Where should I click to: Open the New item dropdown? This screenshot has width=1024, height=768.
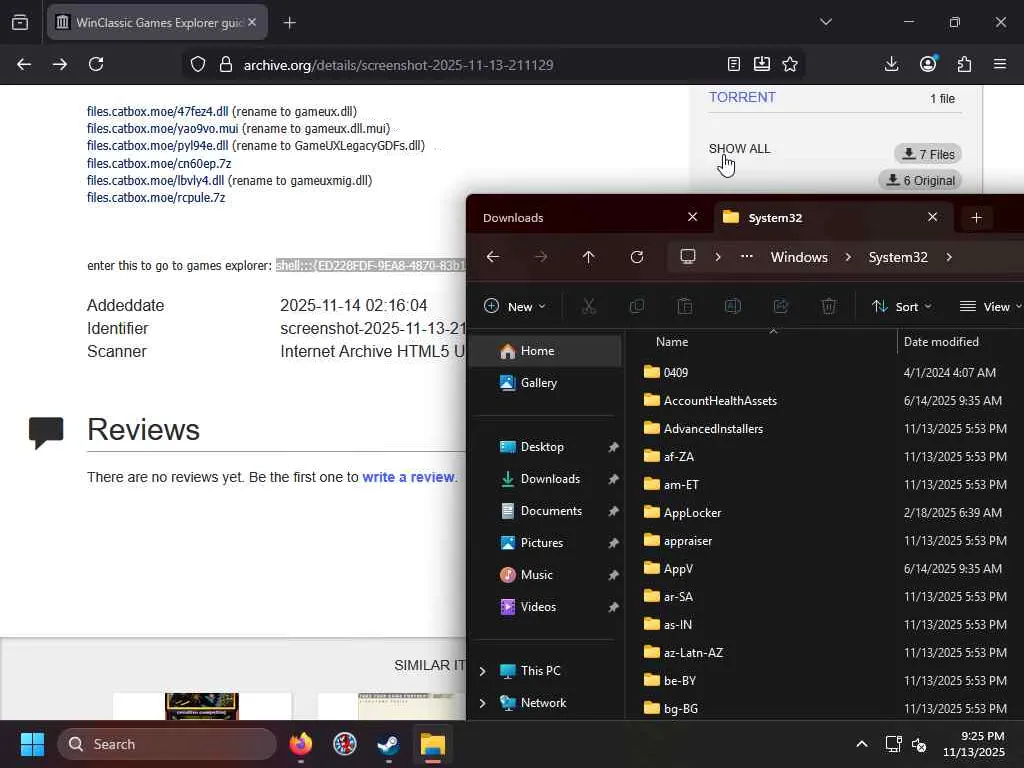click(515, 306)
